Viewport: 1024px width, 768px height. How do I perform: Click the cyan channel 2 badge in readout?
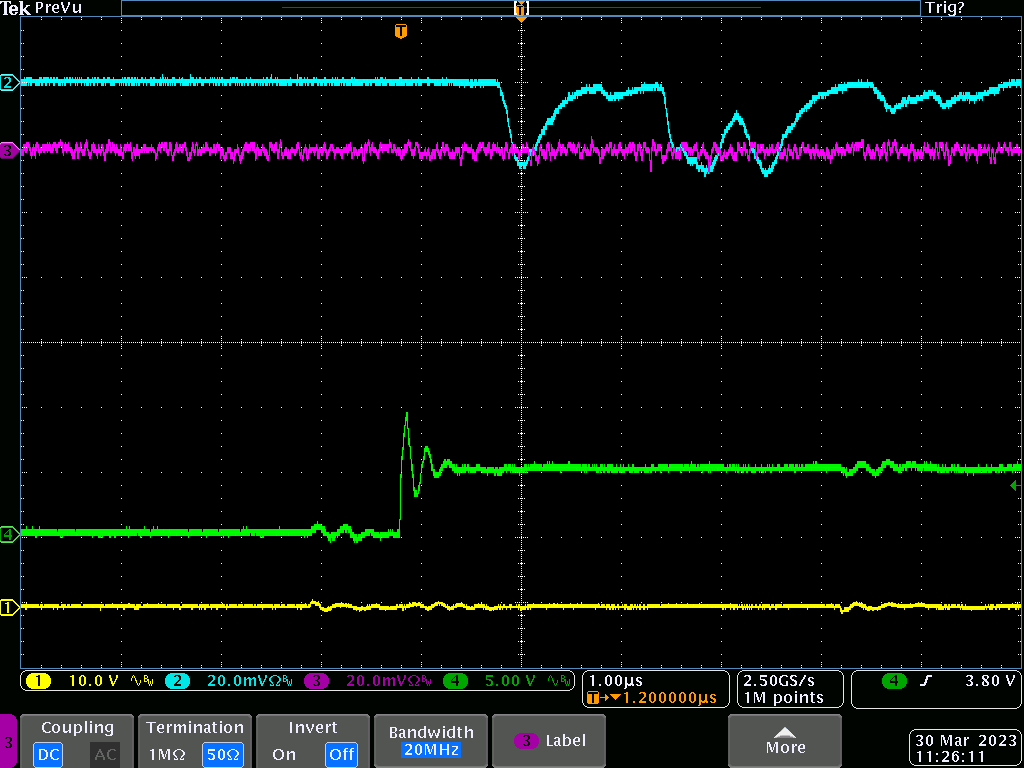177,681
